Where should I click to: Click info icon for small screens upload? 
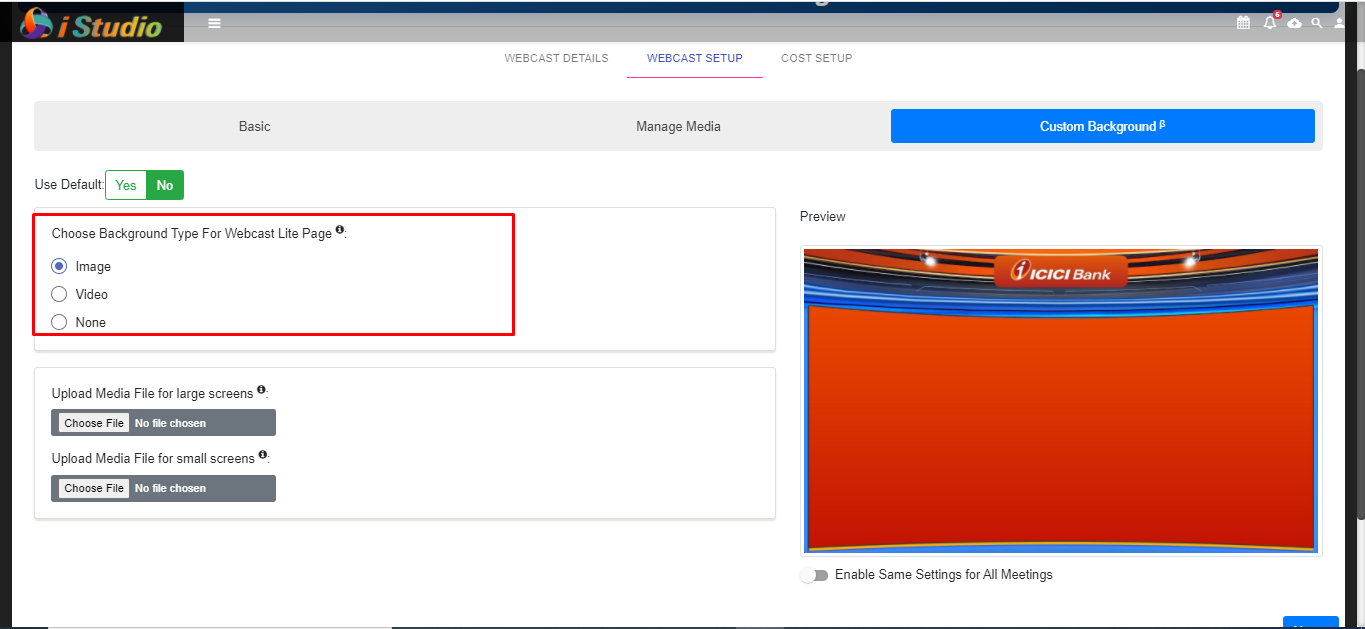263,455
